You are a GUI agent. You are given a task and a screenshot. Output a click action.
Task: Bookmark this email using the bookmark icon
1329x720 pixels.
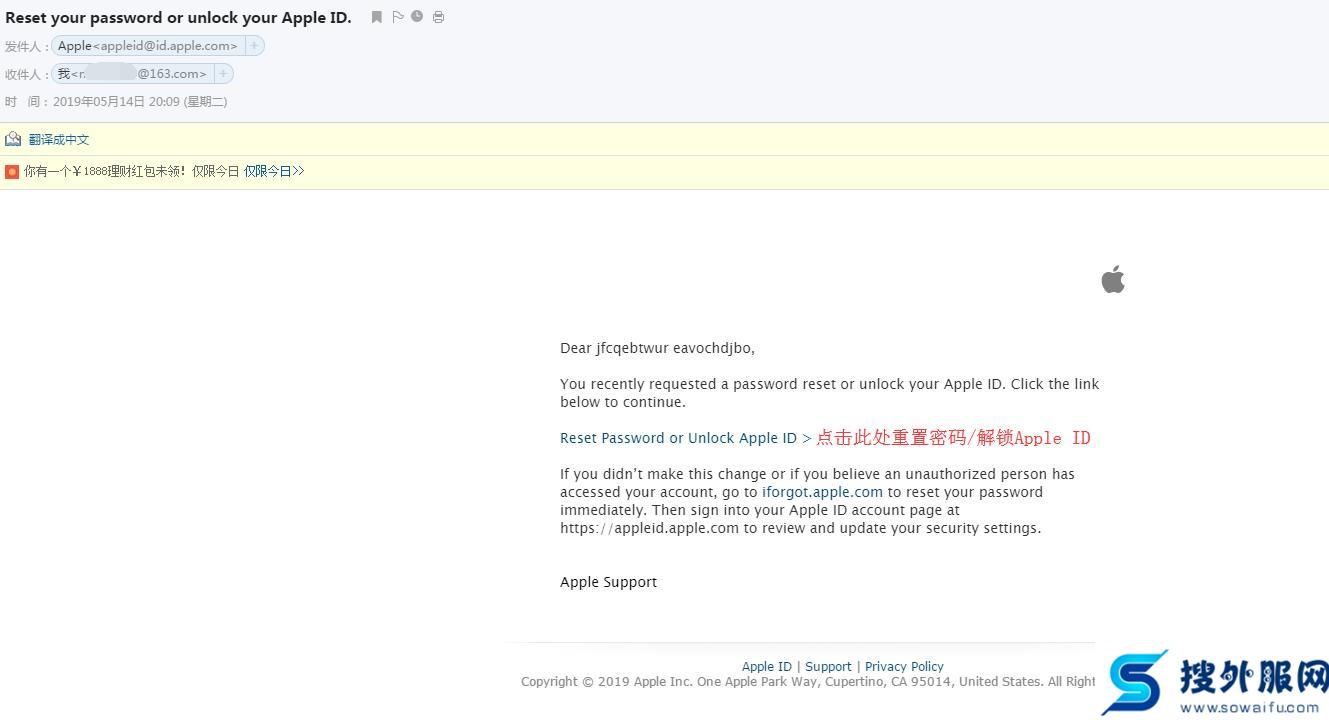376,16
